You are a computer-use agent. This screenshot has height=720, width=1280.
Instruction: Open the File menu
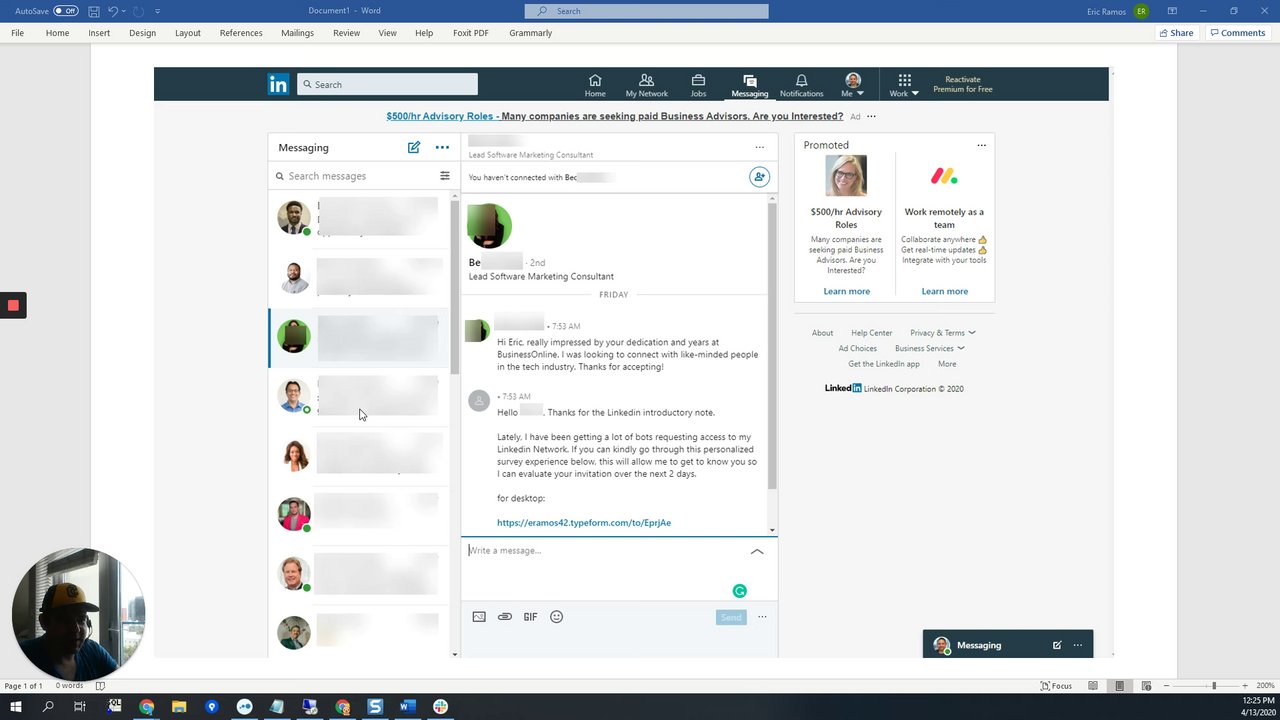point(18,33)
